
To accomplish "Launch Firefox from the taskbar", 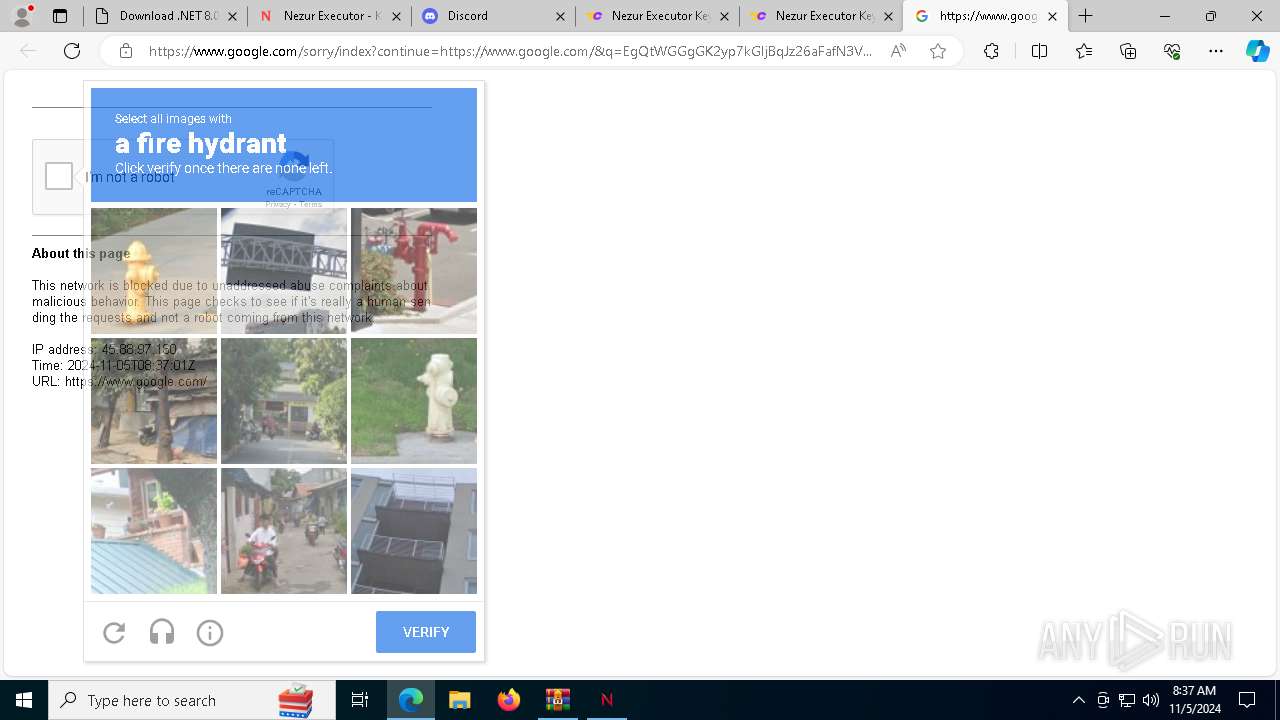I will 508,700.
